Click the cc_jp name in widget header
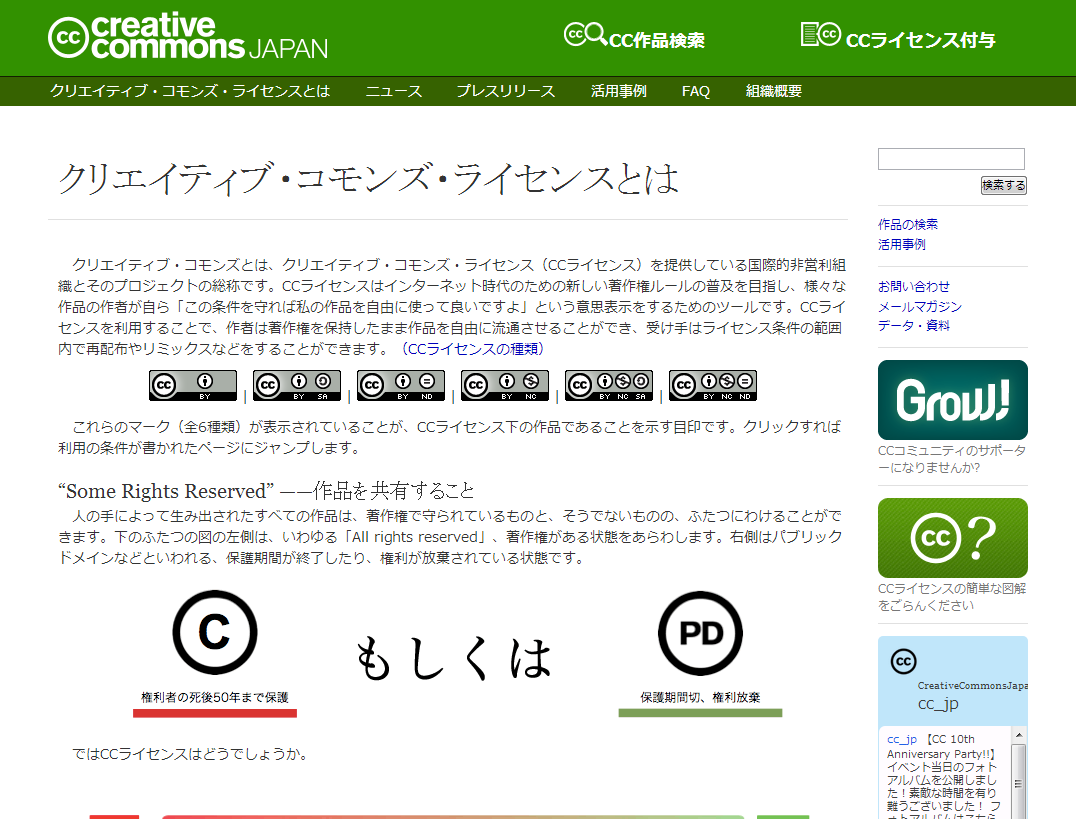 point(938,704)
